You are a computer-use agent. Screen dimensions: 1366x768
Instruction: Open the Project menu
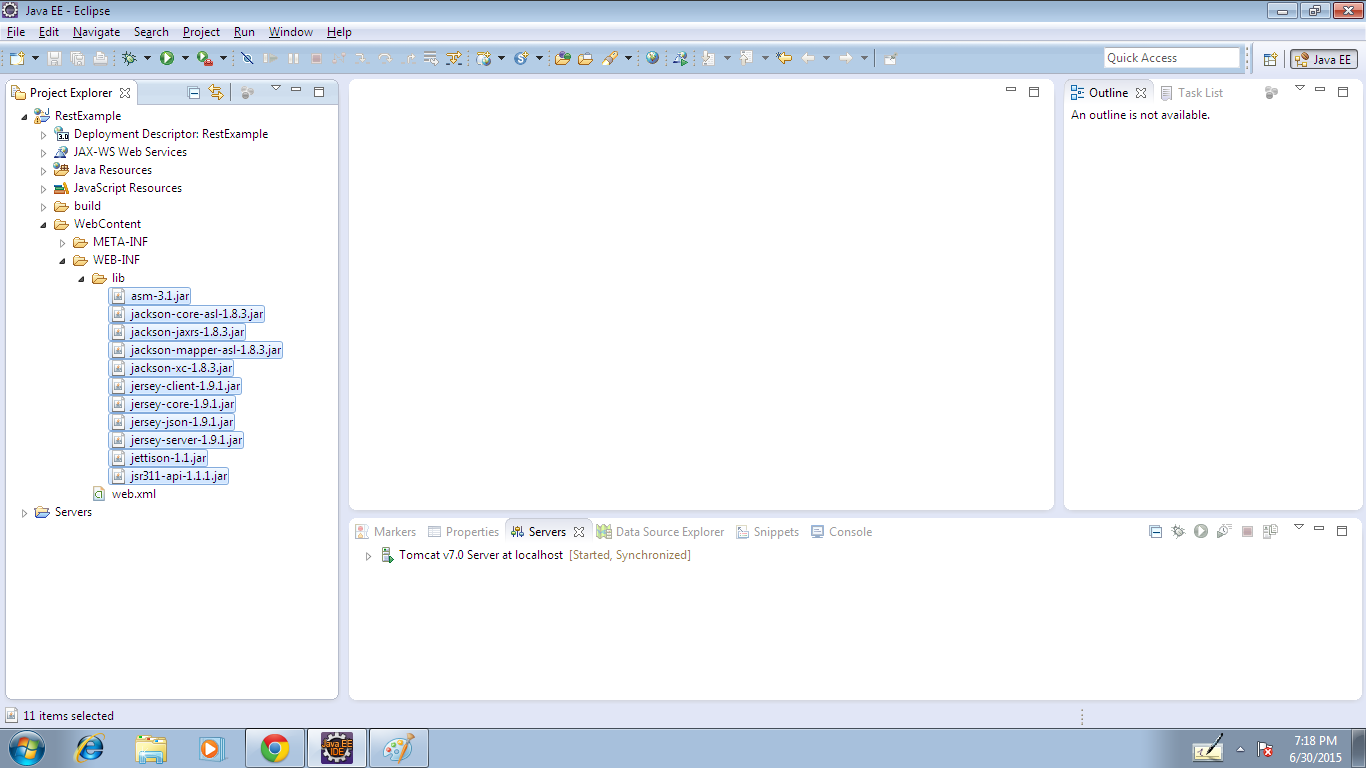click(201, 32)
